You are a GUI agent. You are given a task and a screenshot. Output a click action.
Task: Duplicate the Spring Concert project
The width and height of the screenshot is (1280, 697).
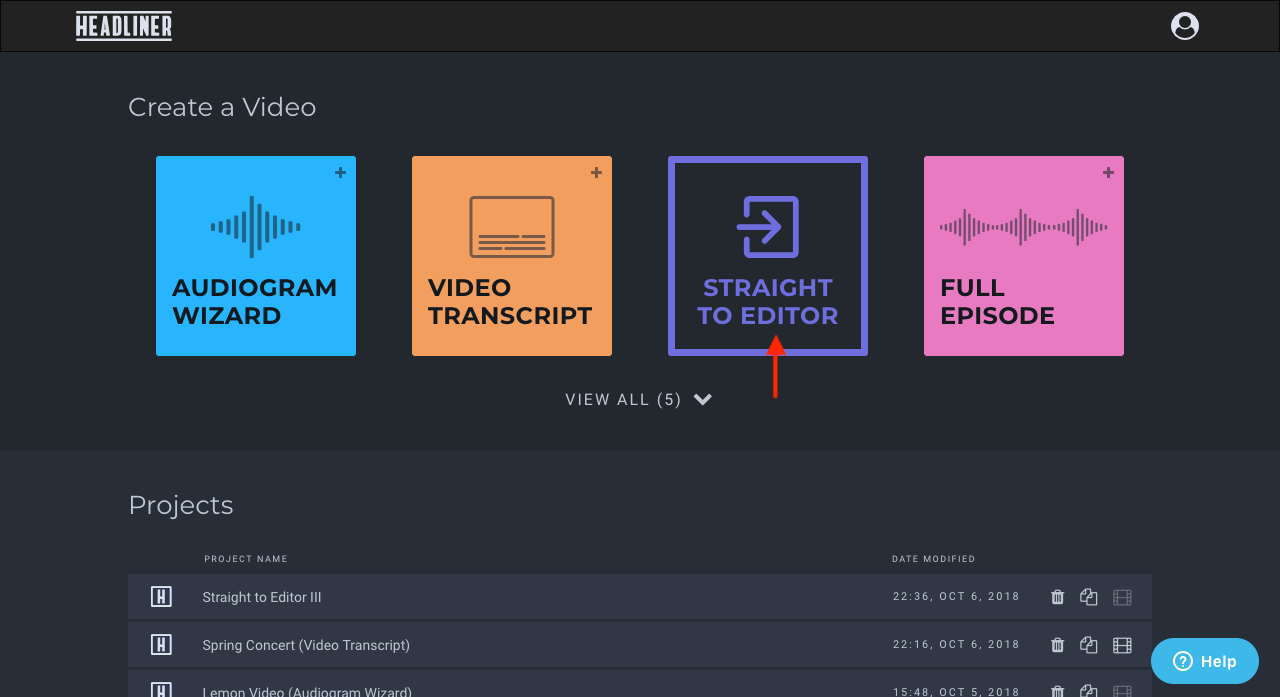click(1089, 644)
